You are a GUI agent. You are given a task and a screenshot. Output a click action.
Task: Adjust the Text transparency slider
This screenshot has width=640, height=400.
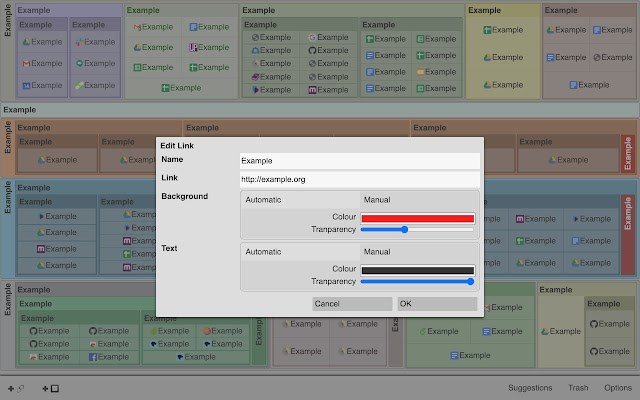(418, 281)
